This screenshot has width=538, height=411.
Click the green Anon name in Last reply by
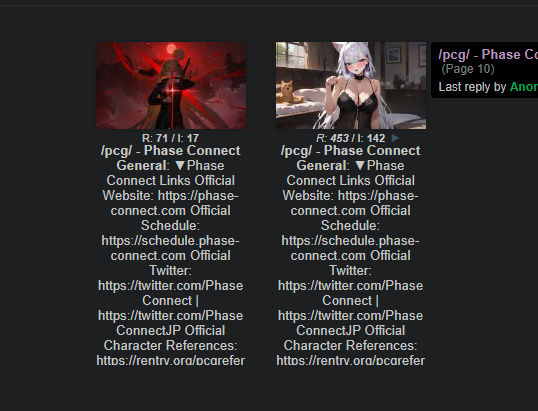[524, 87]
